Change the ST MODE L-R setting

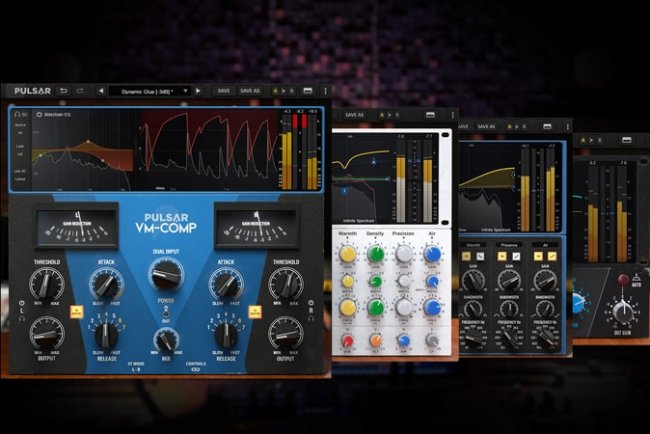click(136, 366)
